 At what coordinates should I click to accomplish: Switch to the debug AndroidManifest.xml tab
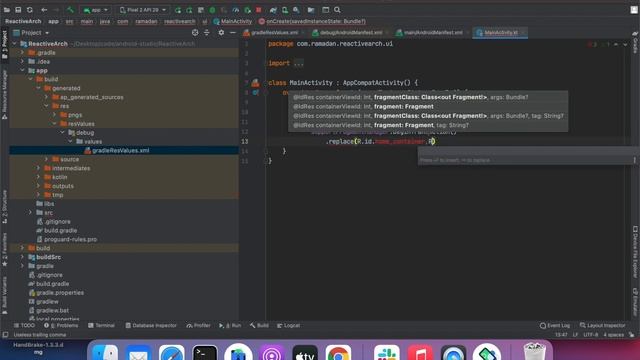click(349, 33)
